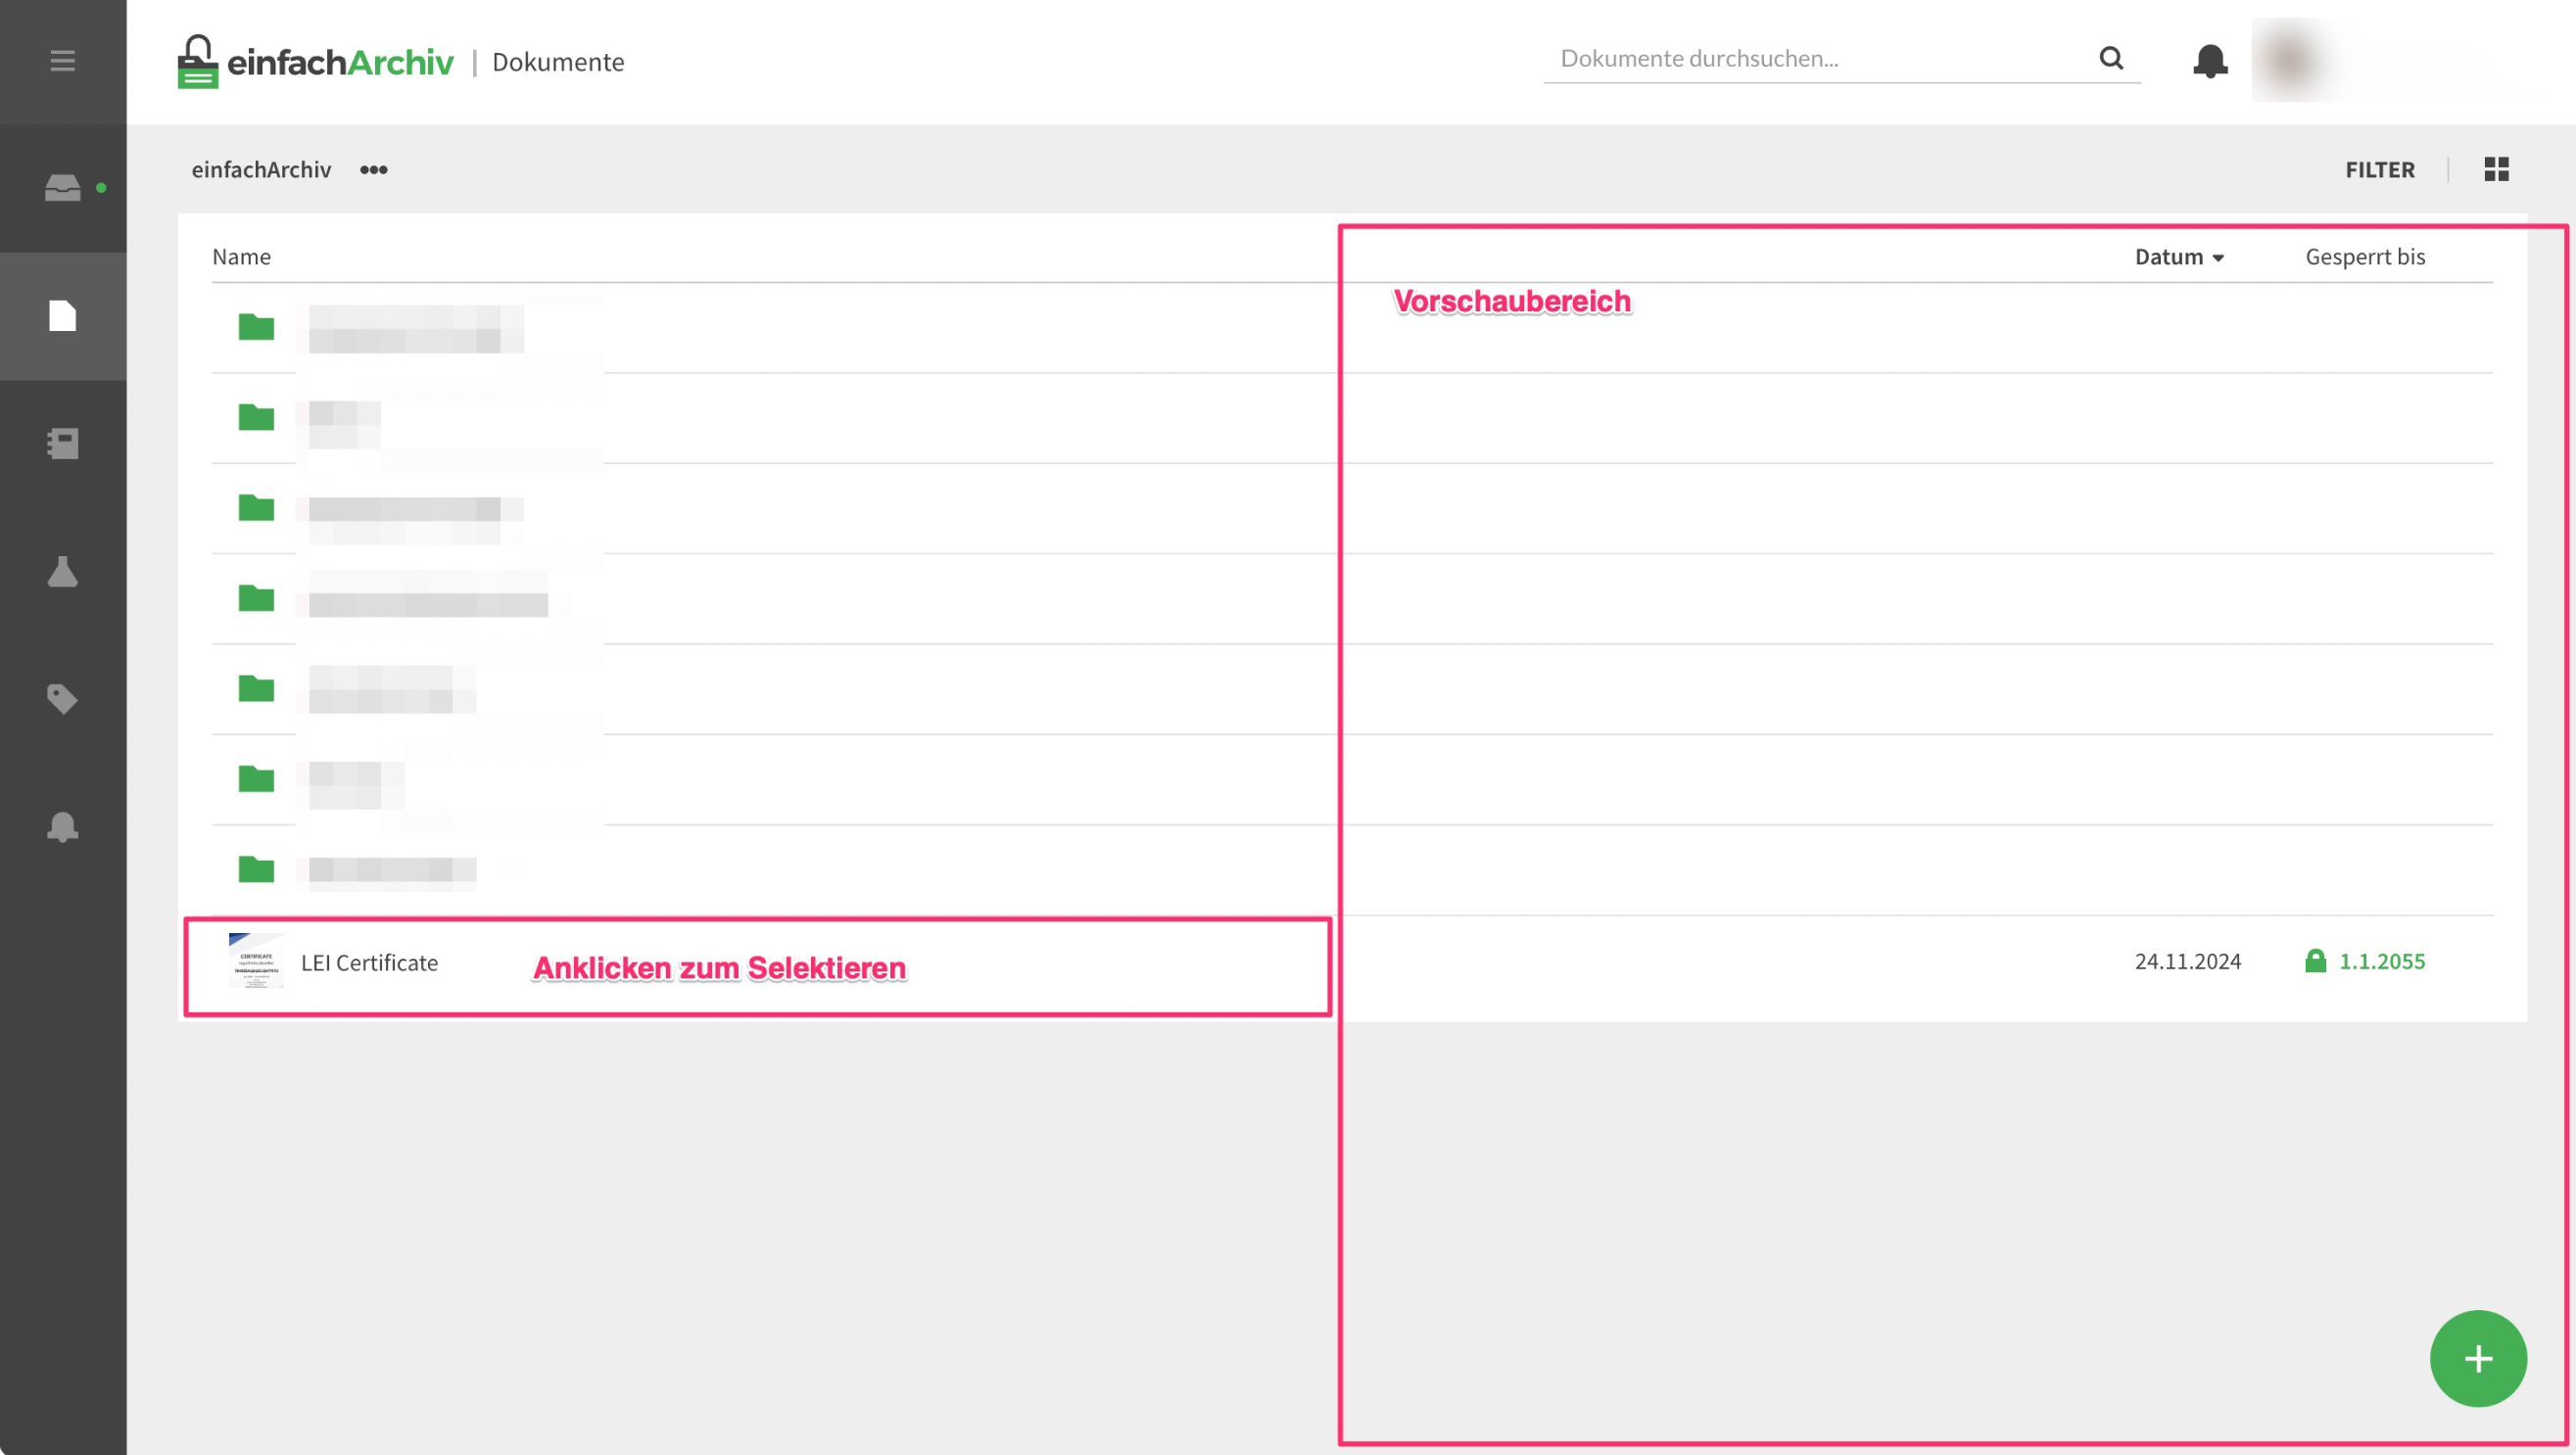Open the sidebar bell reminders icon

click(x=62, y=826)
